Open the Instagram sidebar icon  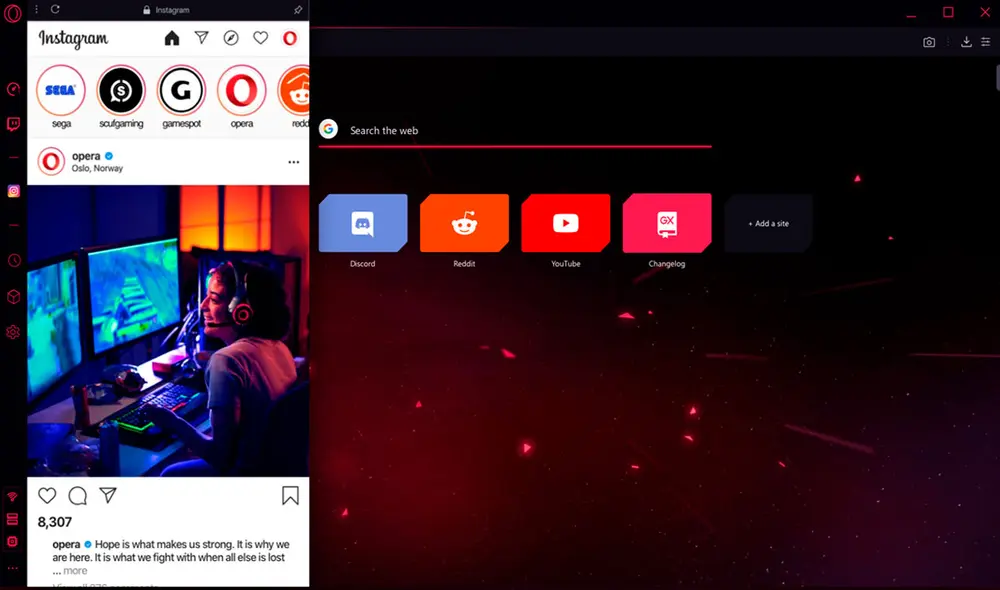(x=13, y=191)
